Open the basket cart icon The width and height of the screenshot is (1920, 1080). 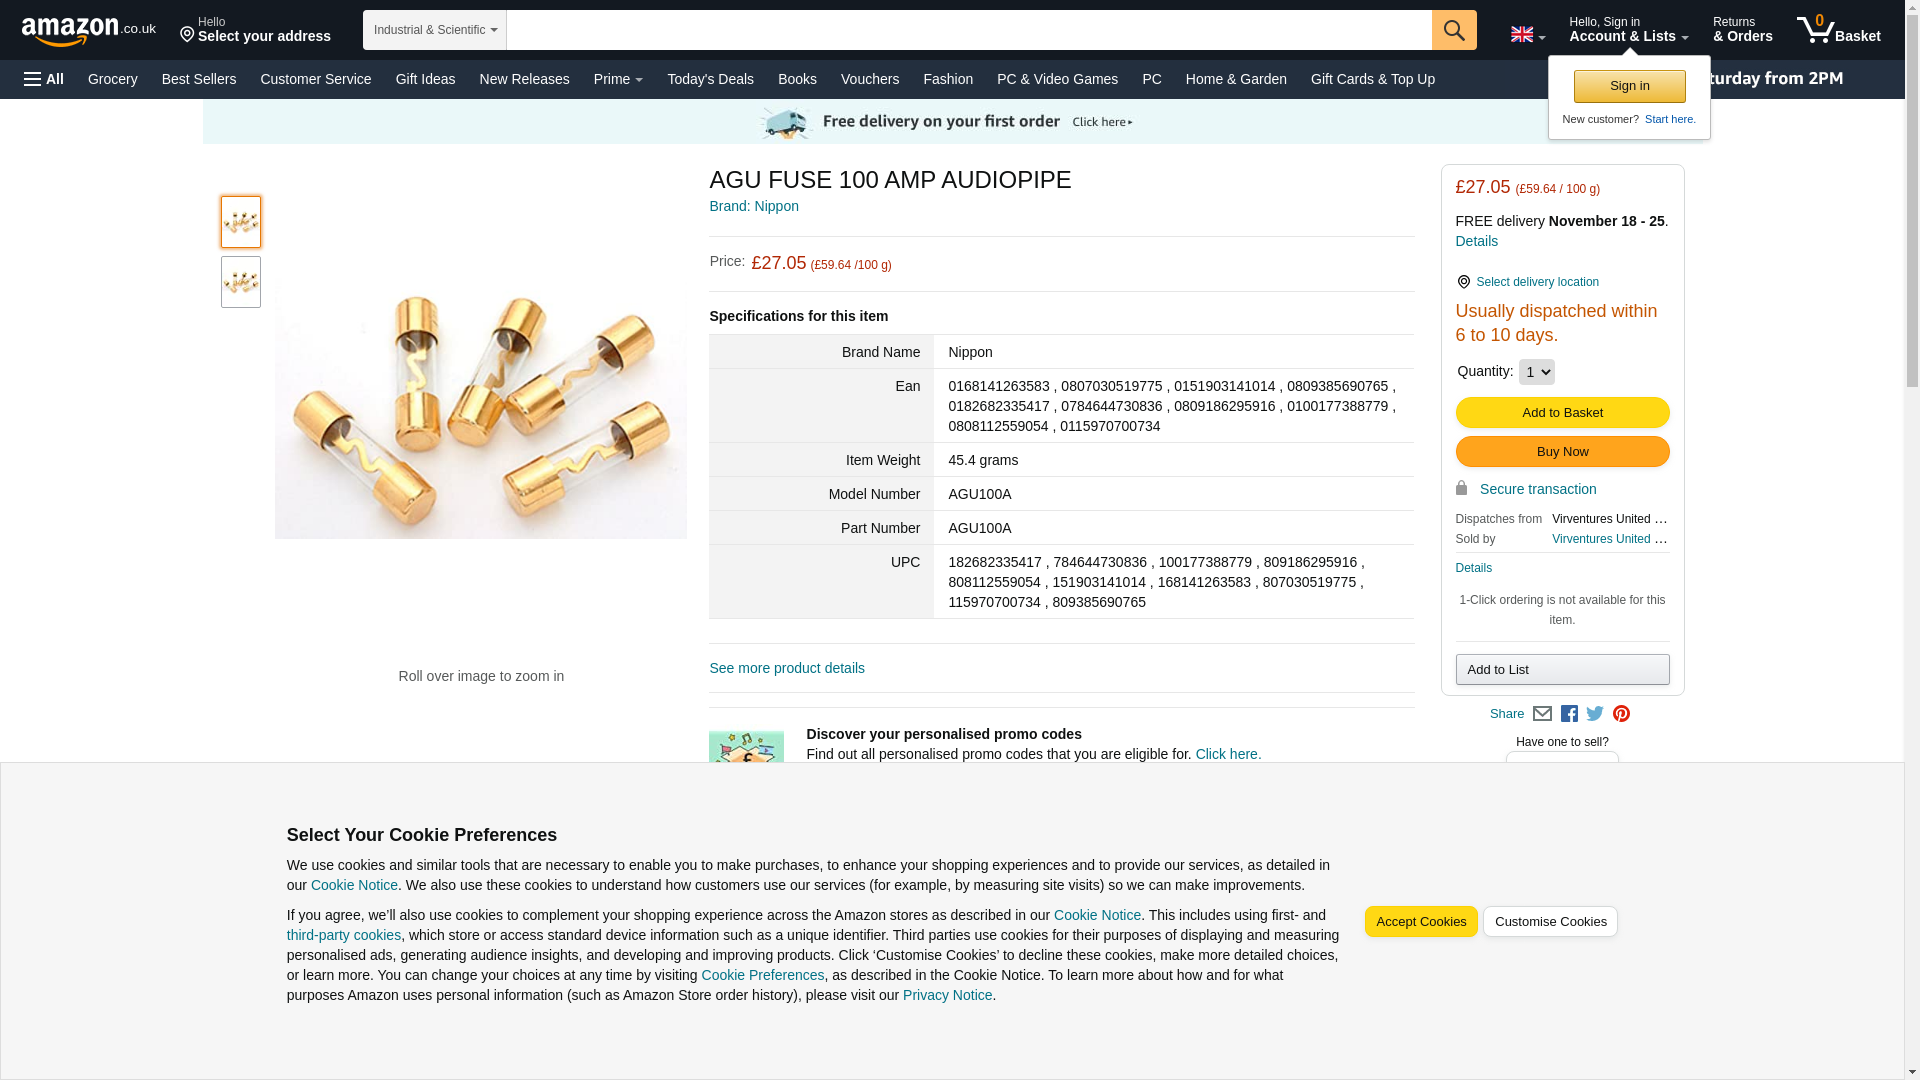tap(1838, 30)
